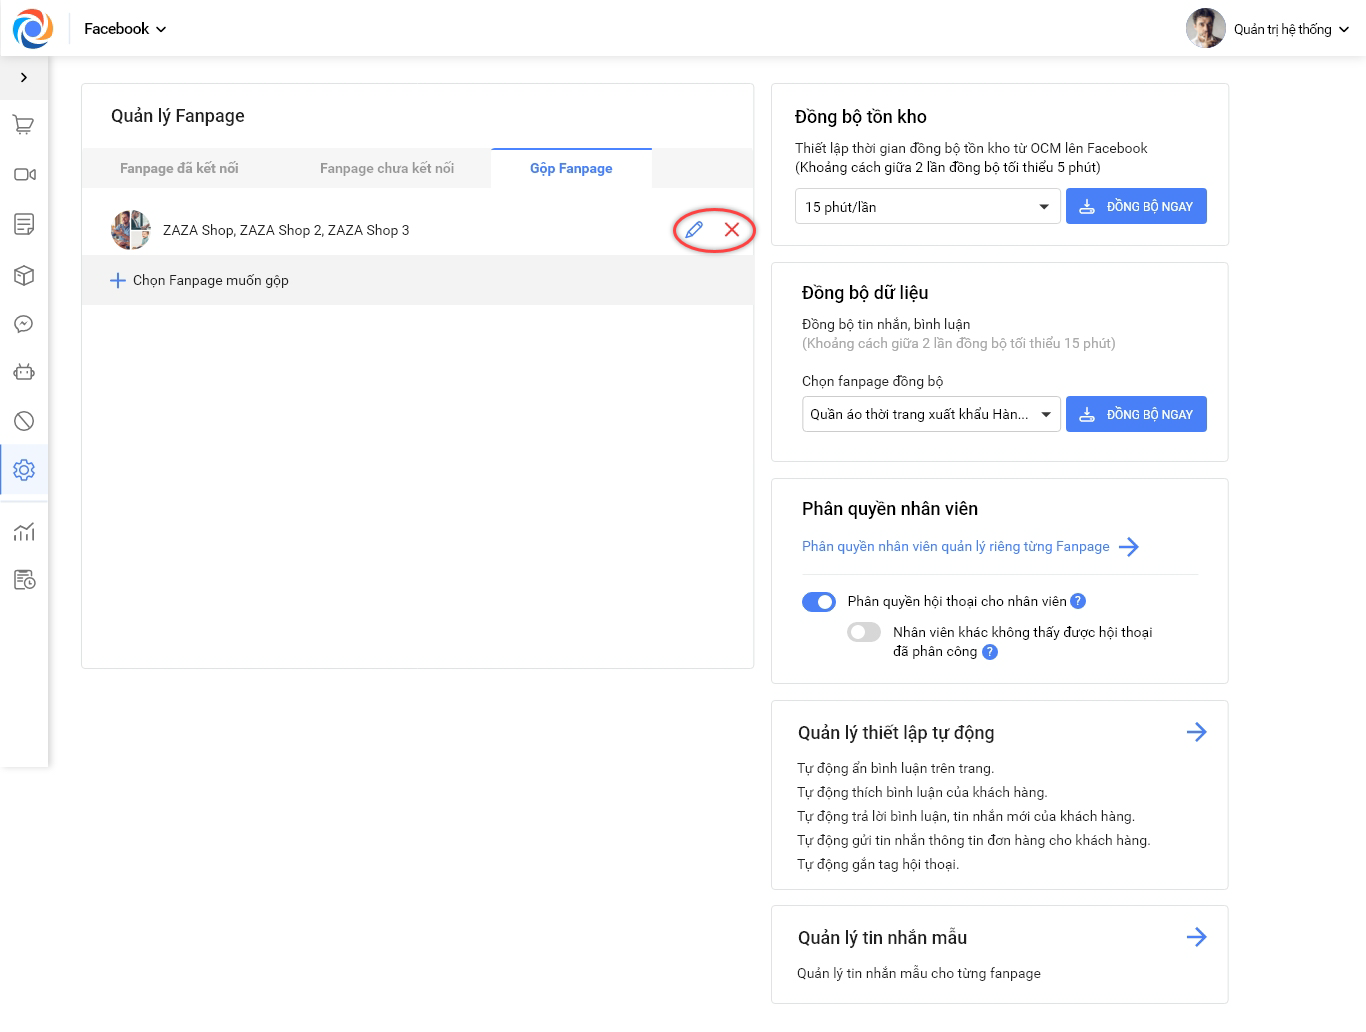The height and width of the screenshot is (1032, 1366).
Task: Open the shopping cart sidebar icon
Action: (24, 125)
